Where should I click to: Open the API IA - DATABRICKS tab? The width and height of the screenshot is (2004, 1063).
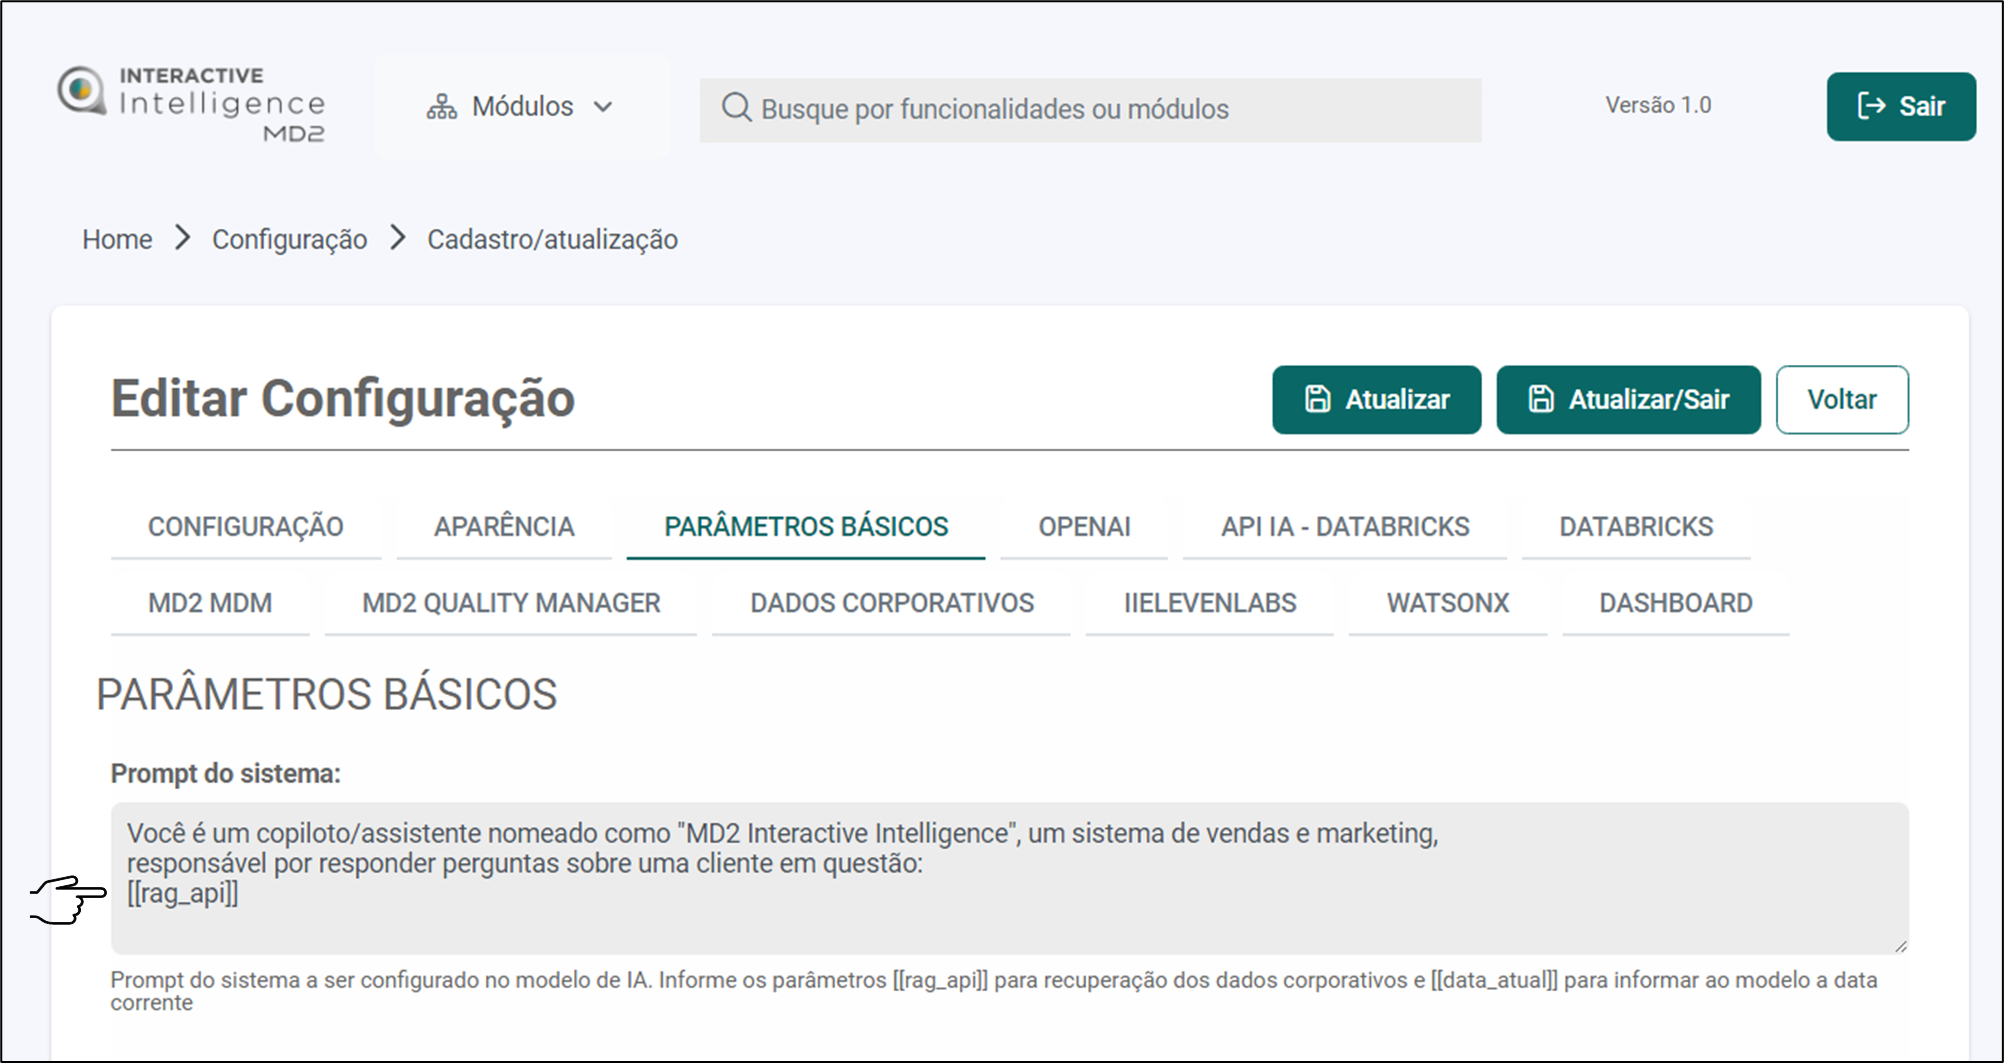[1344, 527]
